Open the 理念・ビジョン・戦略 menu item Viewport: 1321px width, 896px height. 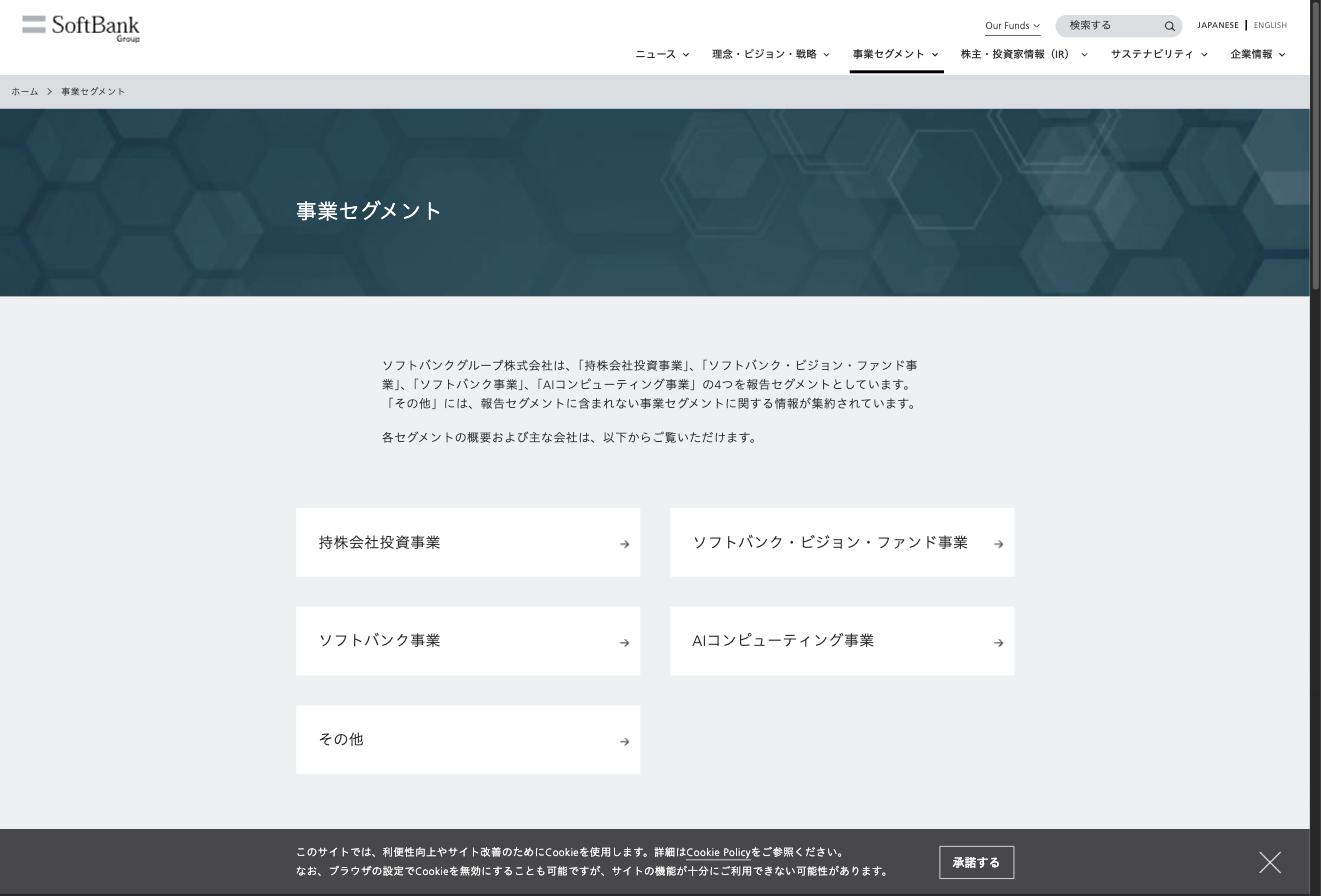click(x=764, y=54)
